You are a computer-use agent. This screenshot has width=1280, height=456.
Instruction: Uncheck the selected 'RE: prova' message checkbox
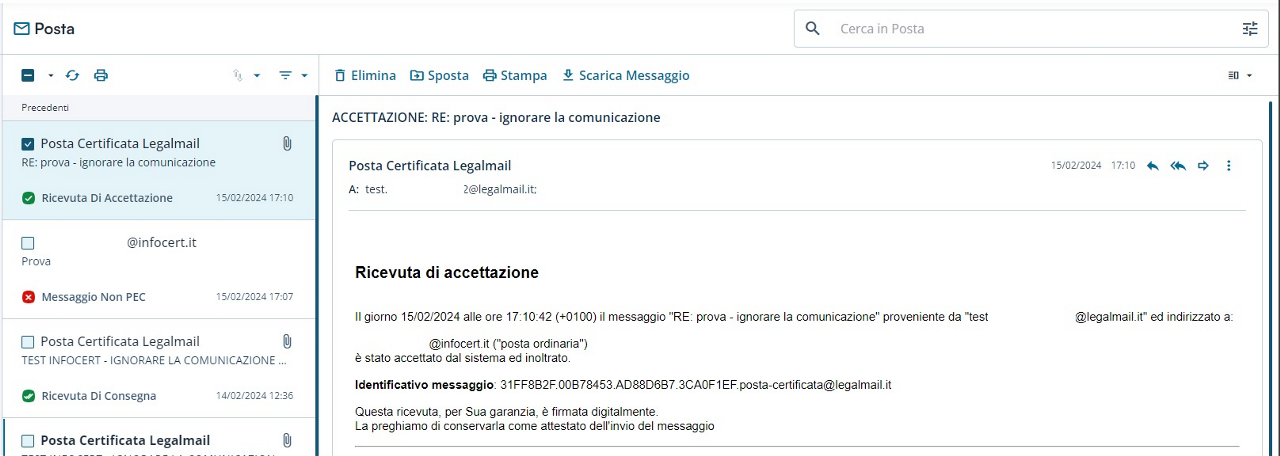click(x=28, y=144)
